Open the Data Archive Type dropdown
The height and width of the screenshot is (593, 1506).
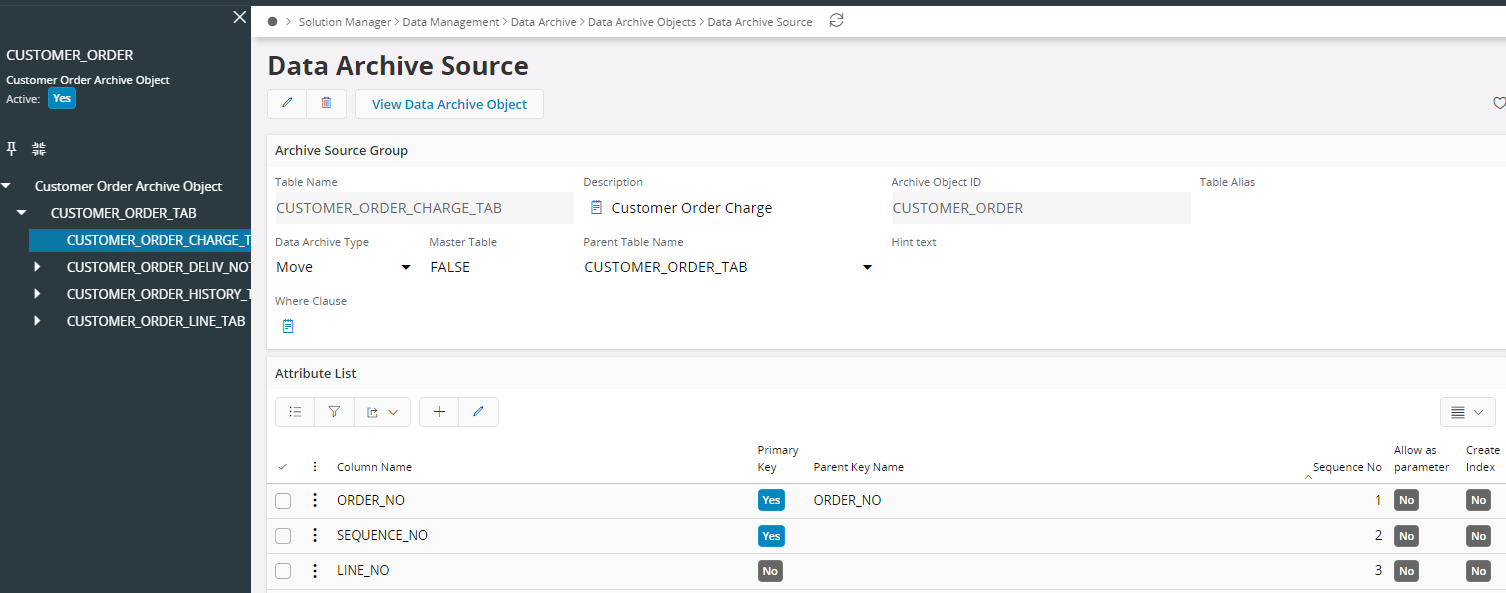(405, 267)
